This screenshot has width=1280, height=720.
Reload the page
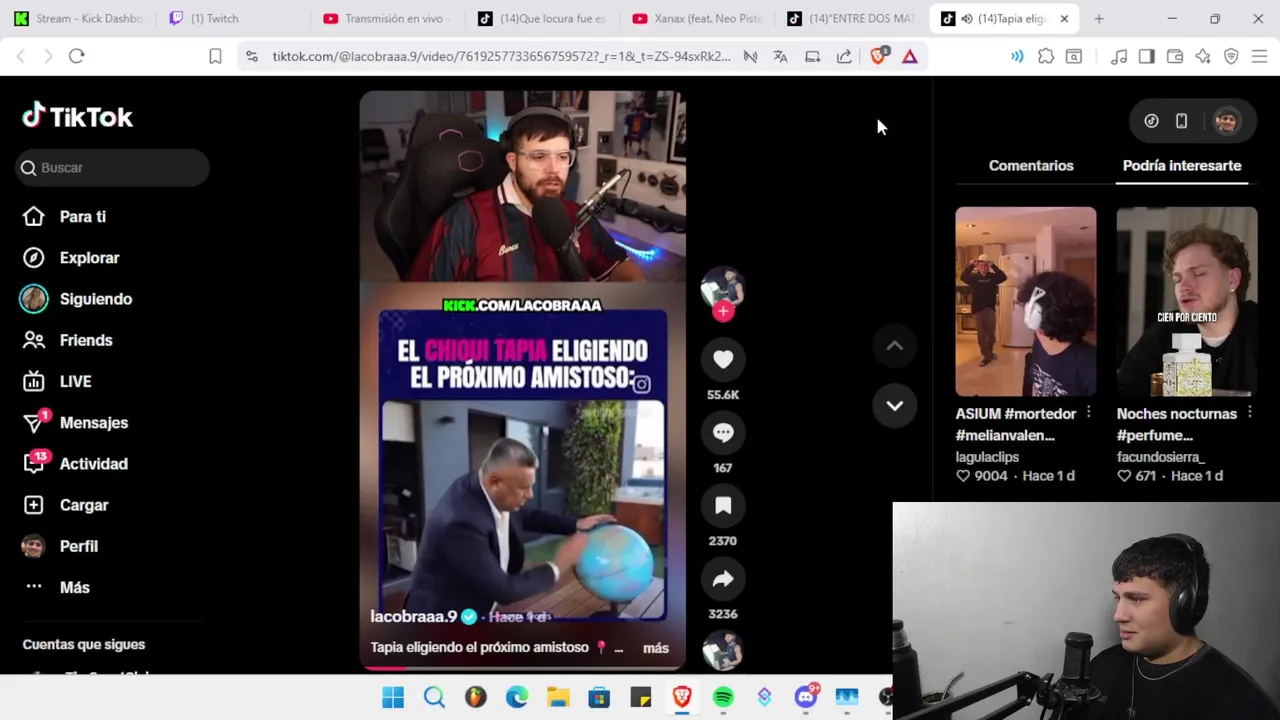(x=76, y=56)
